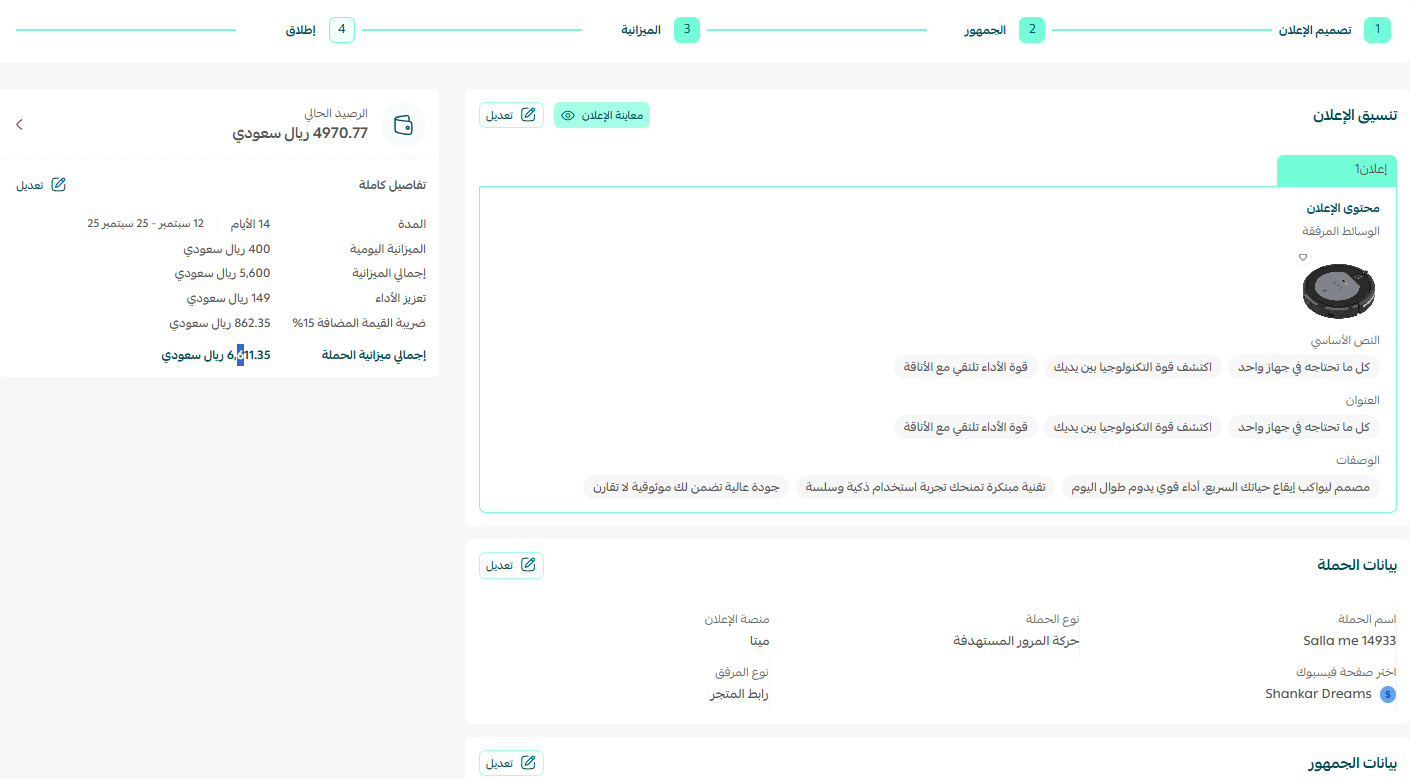The height and width of the screenshot is (779, 1410).
Task: Edit the ad format section
Action: click(x=511, y=115)
